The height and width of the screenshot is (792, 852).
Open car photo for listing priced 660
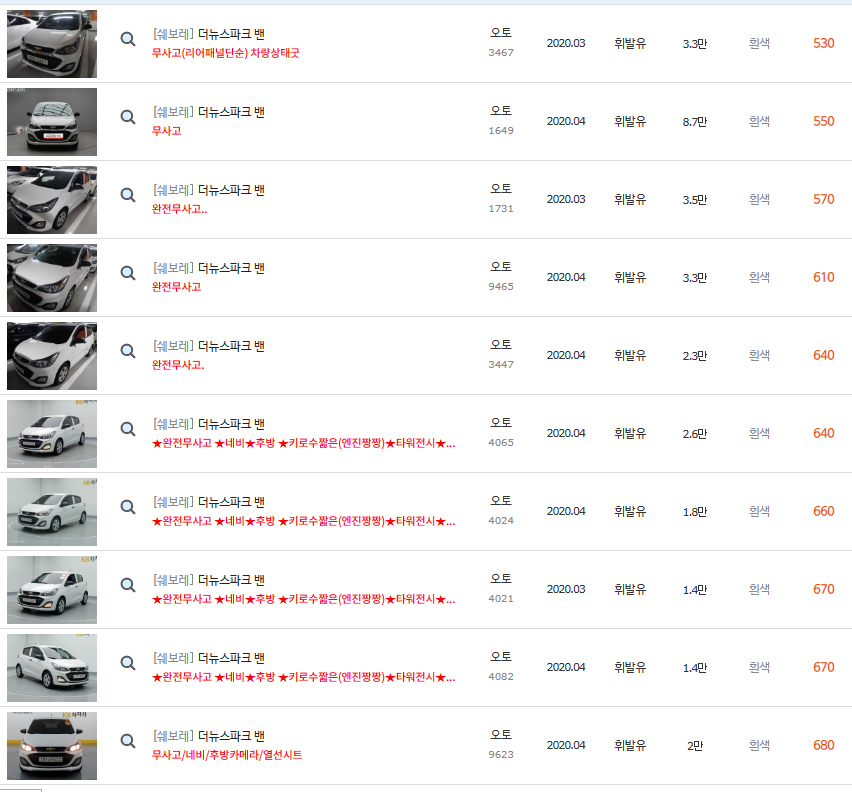[52, 512]
